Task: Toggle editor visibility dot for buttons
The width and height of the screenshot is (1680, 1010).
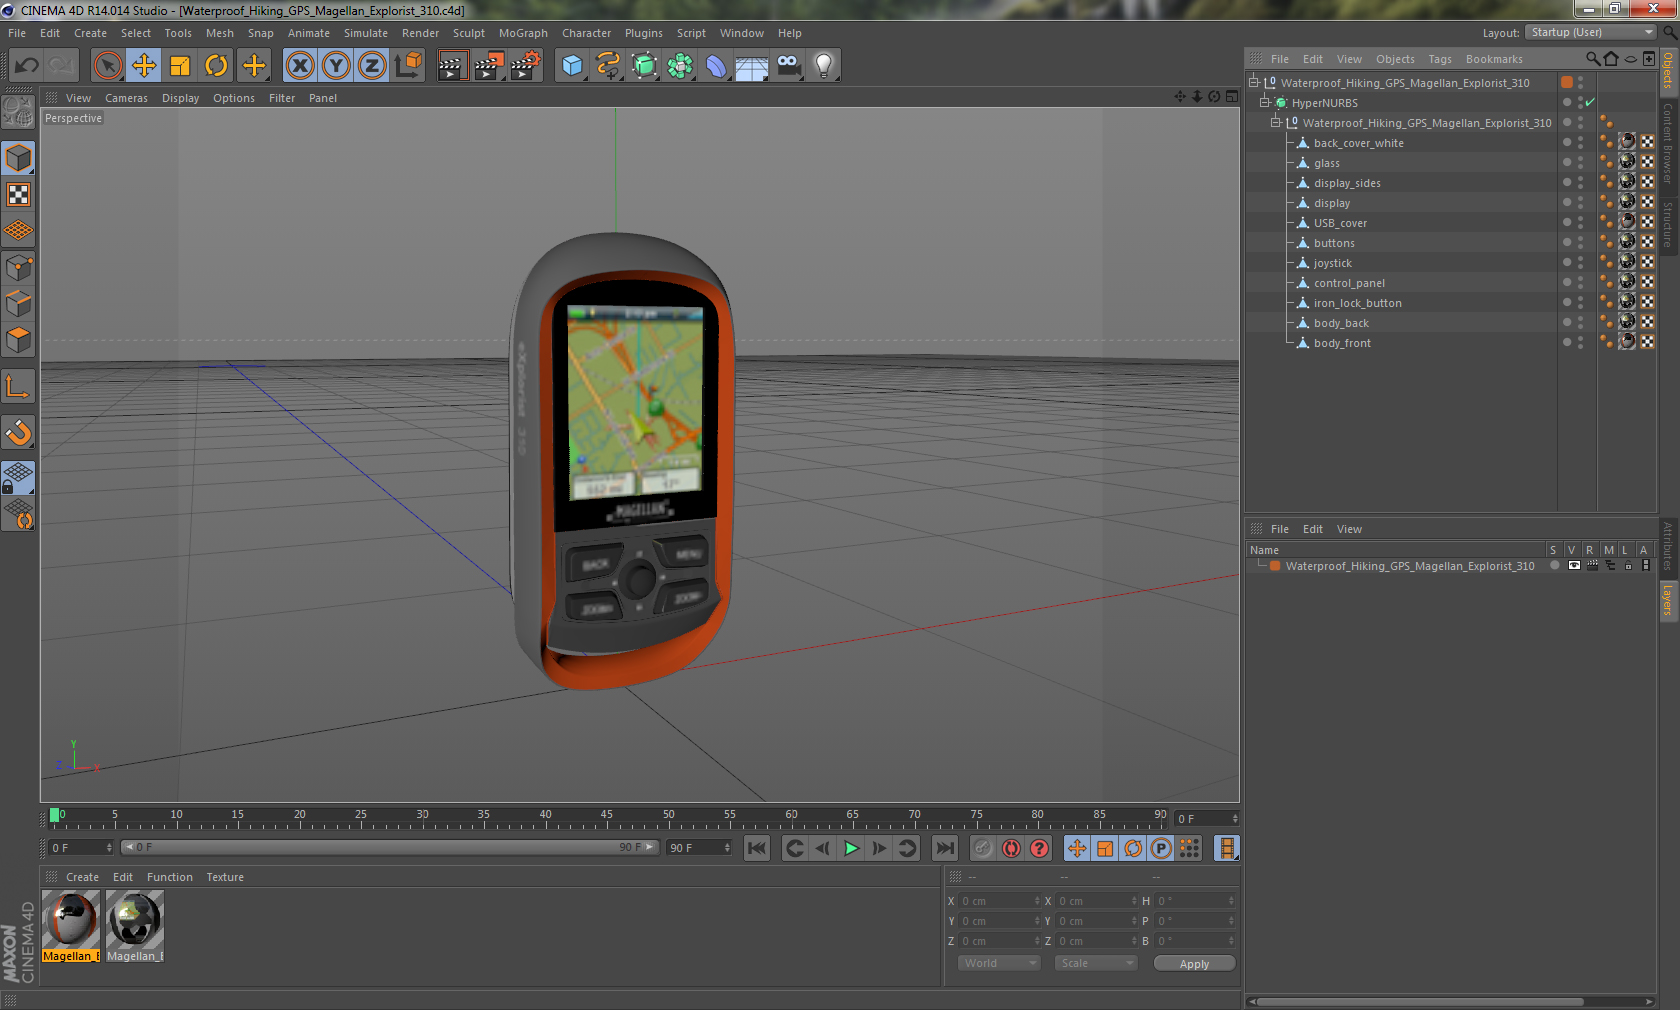Action: point(1580,239)
